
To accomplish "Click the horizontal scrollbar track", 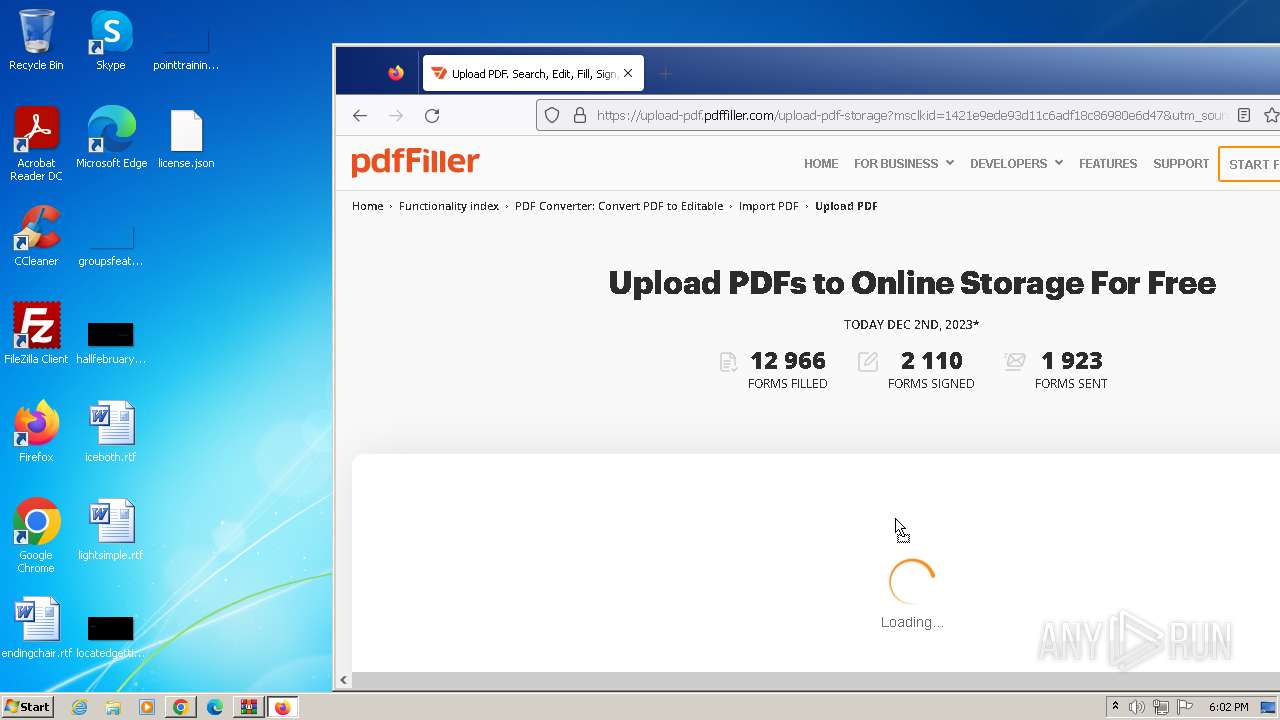I will pos(815,680).
